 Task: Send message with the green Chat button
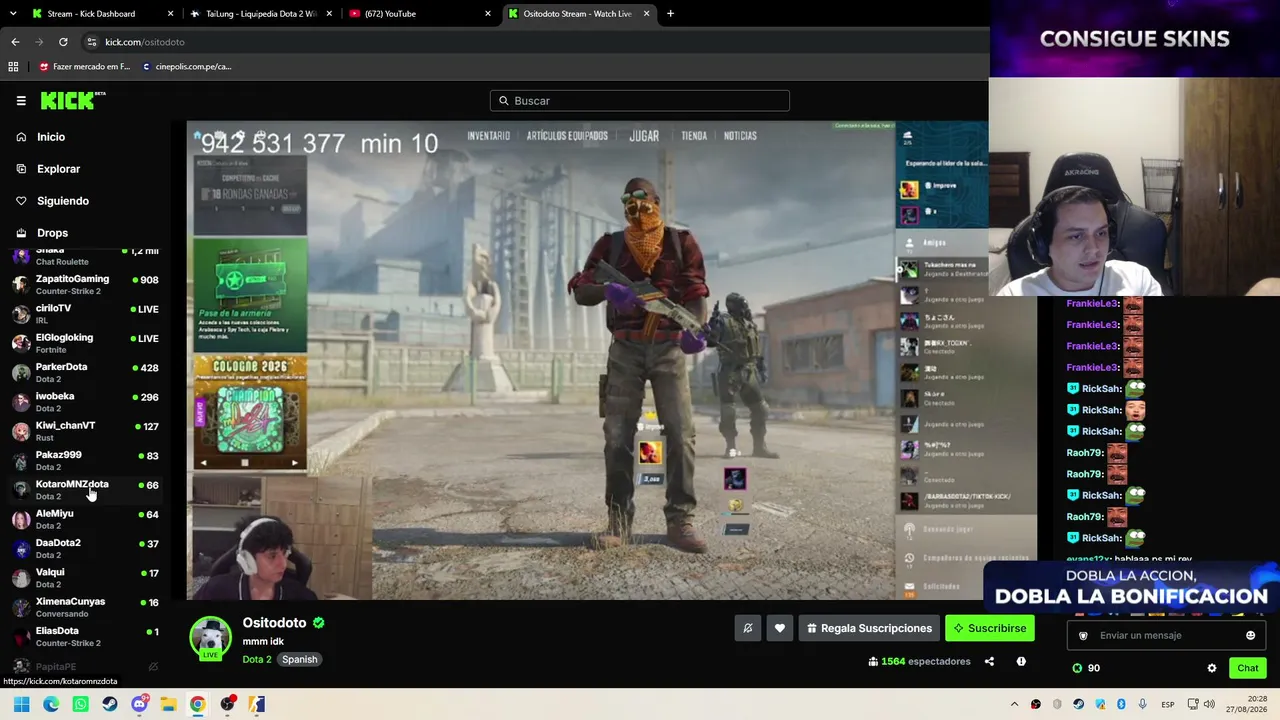(1248, 668)
